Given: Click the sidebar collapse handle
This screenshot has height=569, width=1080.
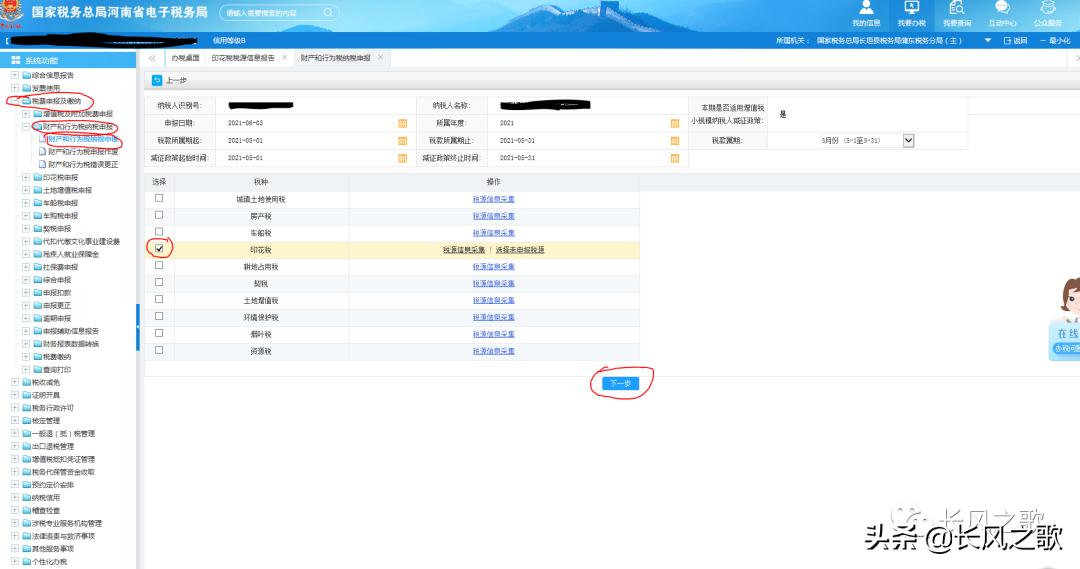Looking at the screenshot, I should [x=138, y=327].
